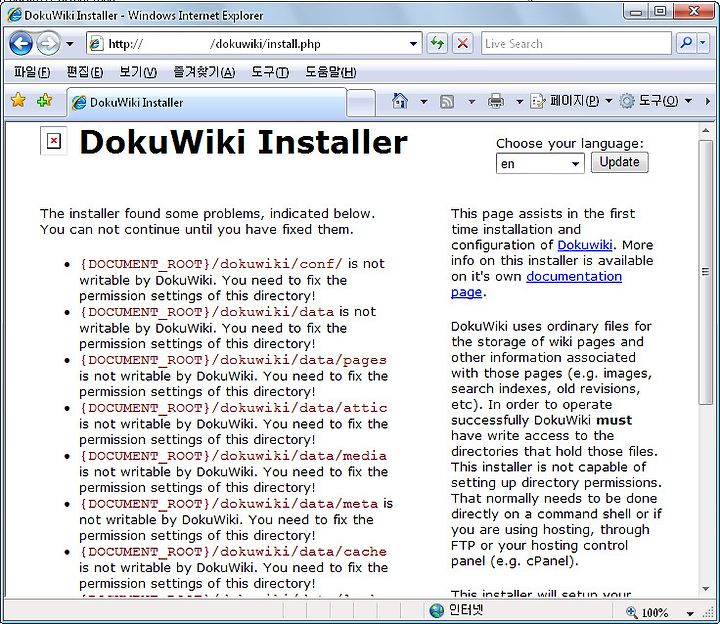Viewport: 720px width, 624px height.
Task: Click into the Live Search box
Action: pos(576,44)
